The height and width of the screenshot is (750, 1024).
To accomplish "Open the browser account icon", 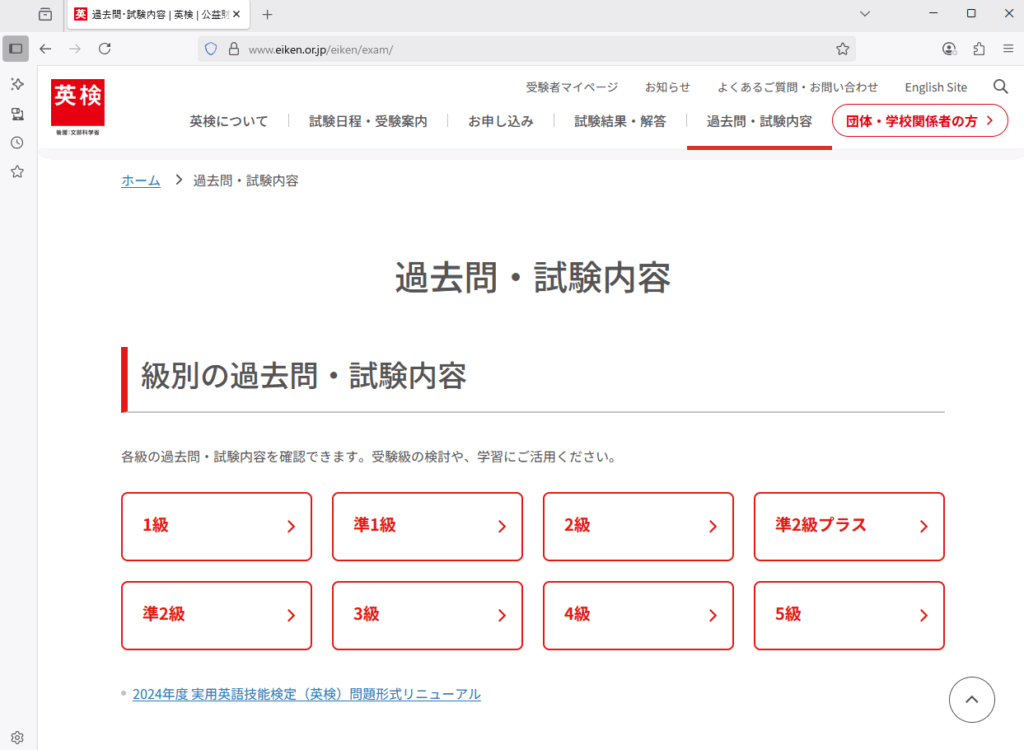I will [949, 49].
